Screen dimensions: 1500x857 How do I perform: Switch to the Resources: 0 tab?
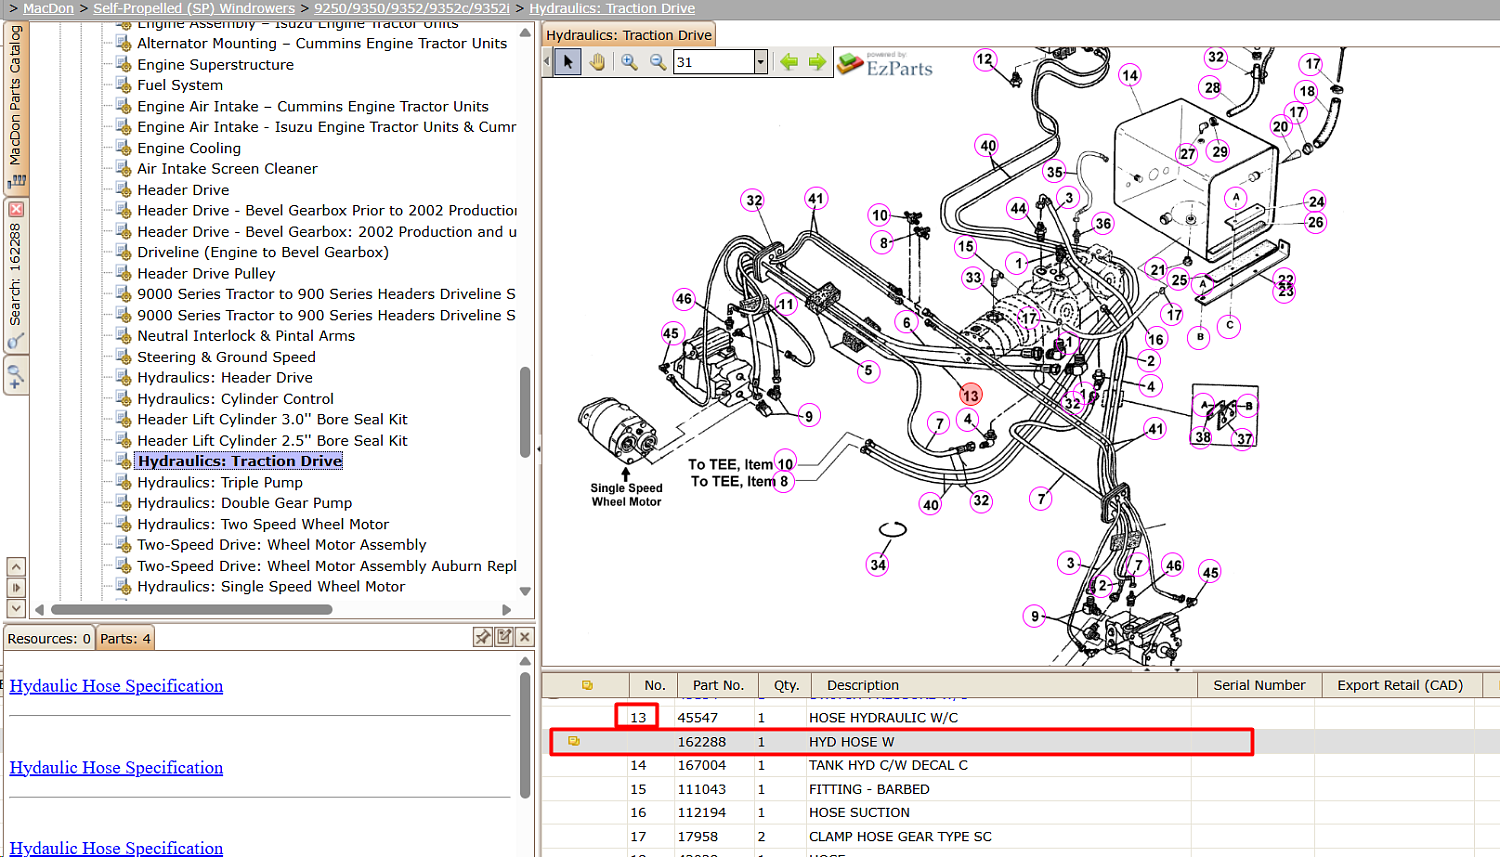coord(49,638)
